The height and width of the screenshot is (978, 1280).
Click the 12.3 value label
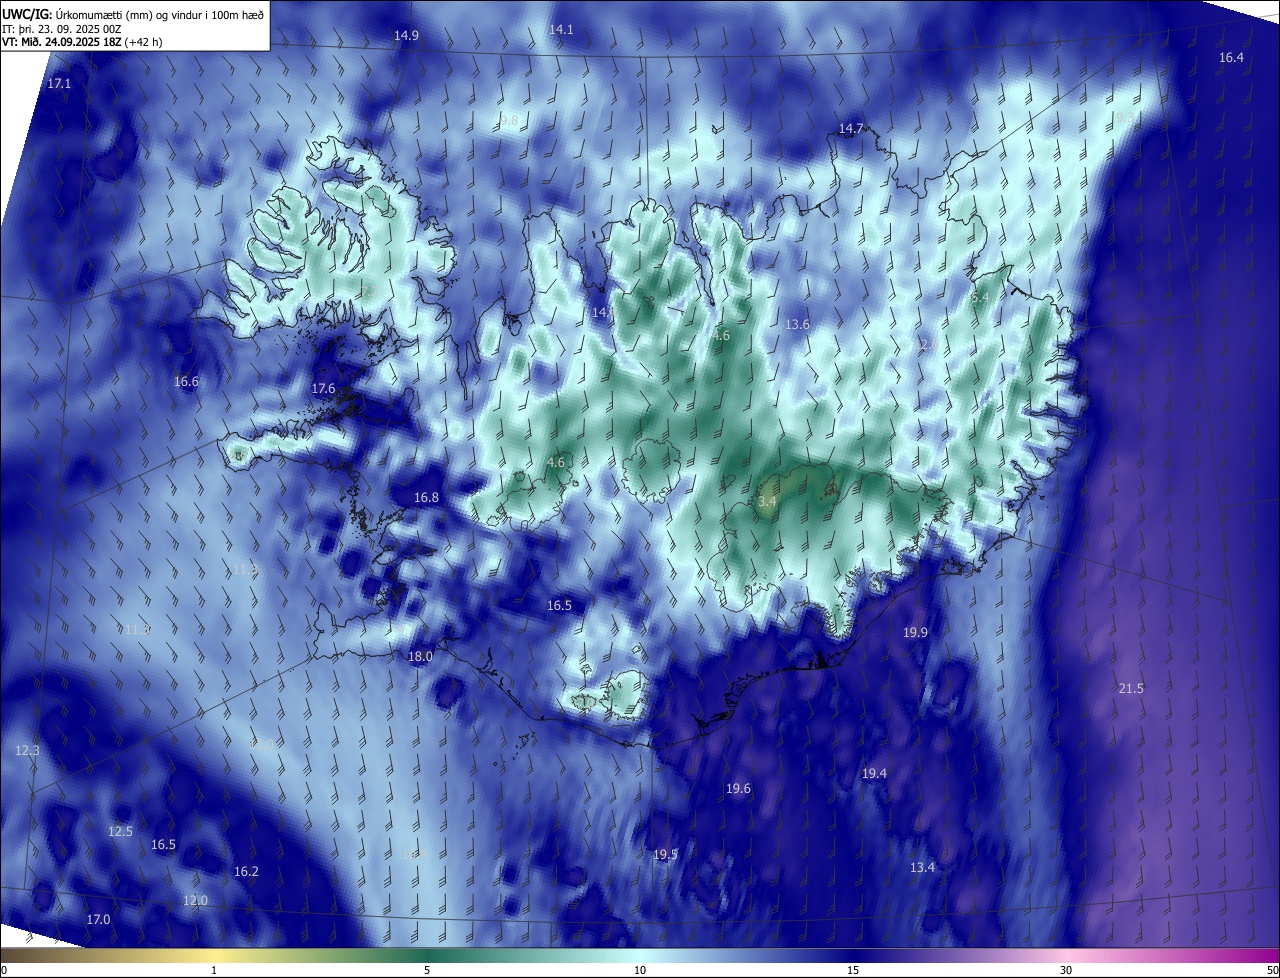(x=28, y=750)
